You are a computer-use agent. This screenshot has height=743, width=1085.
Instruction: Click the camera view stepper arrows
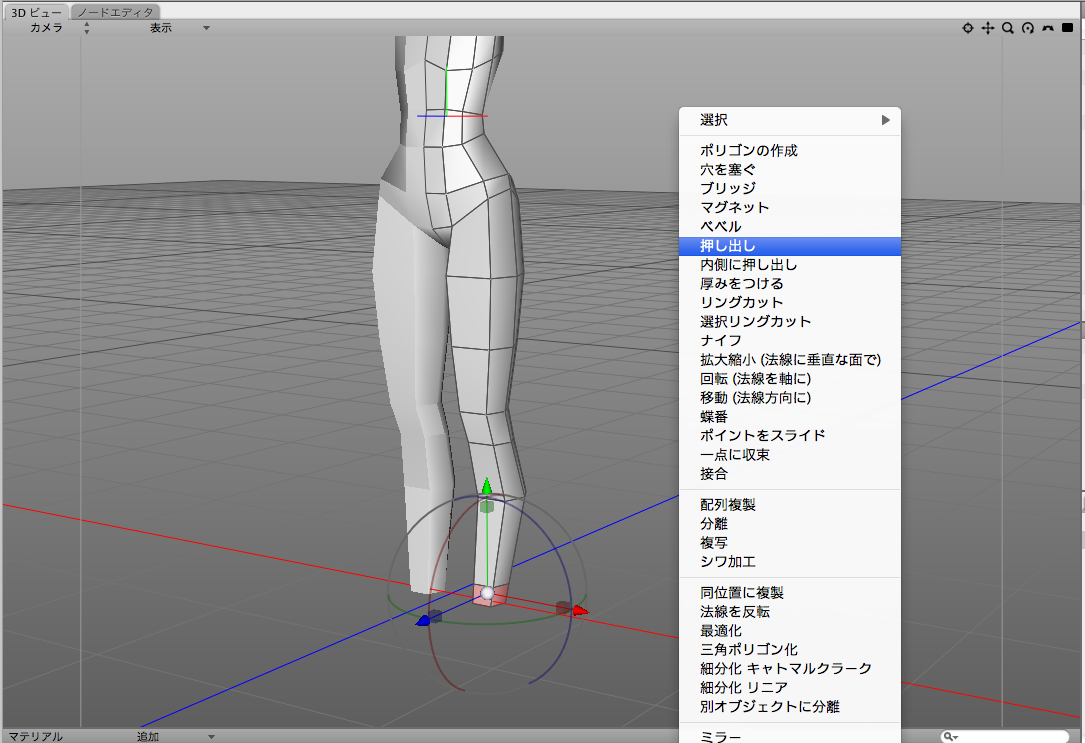pos(87,27)
